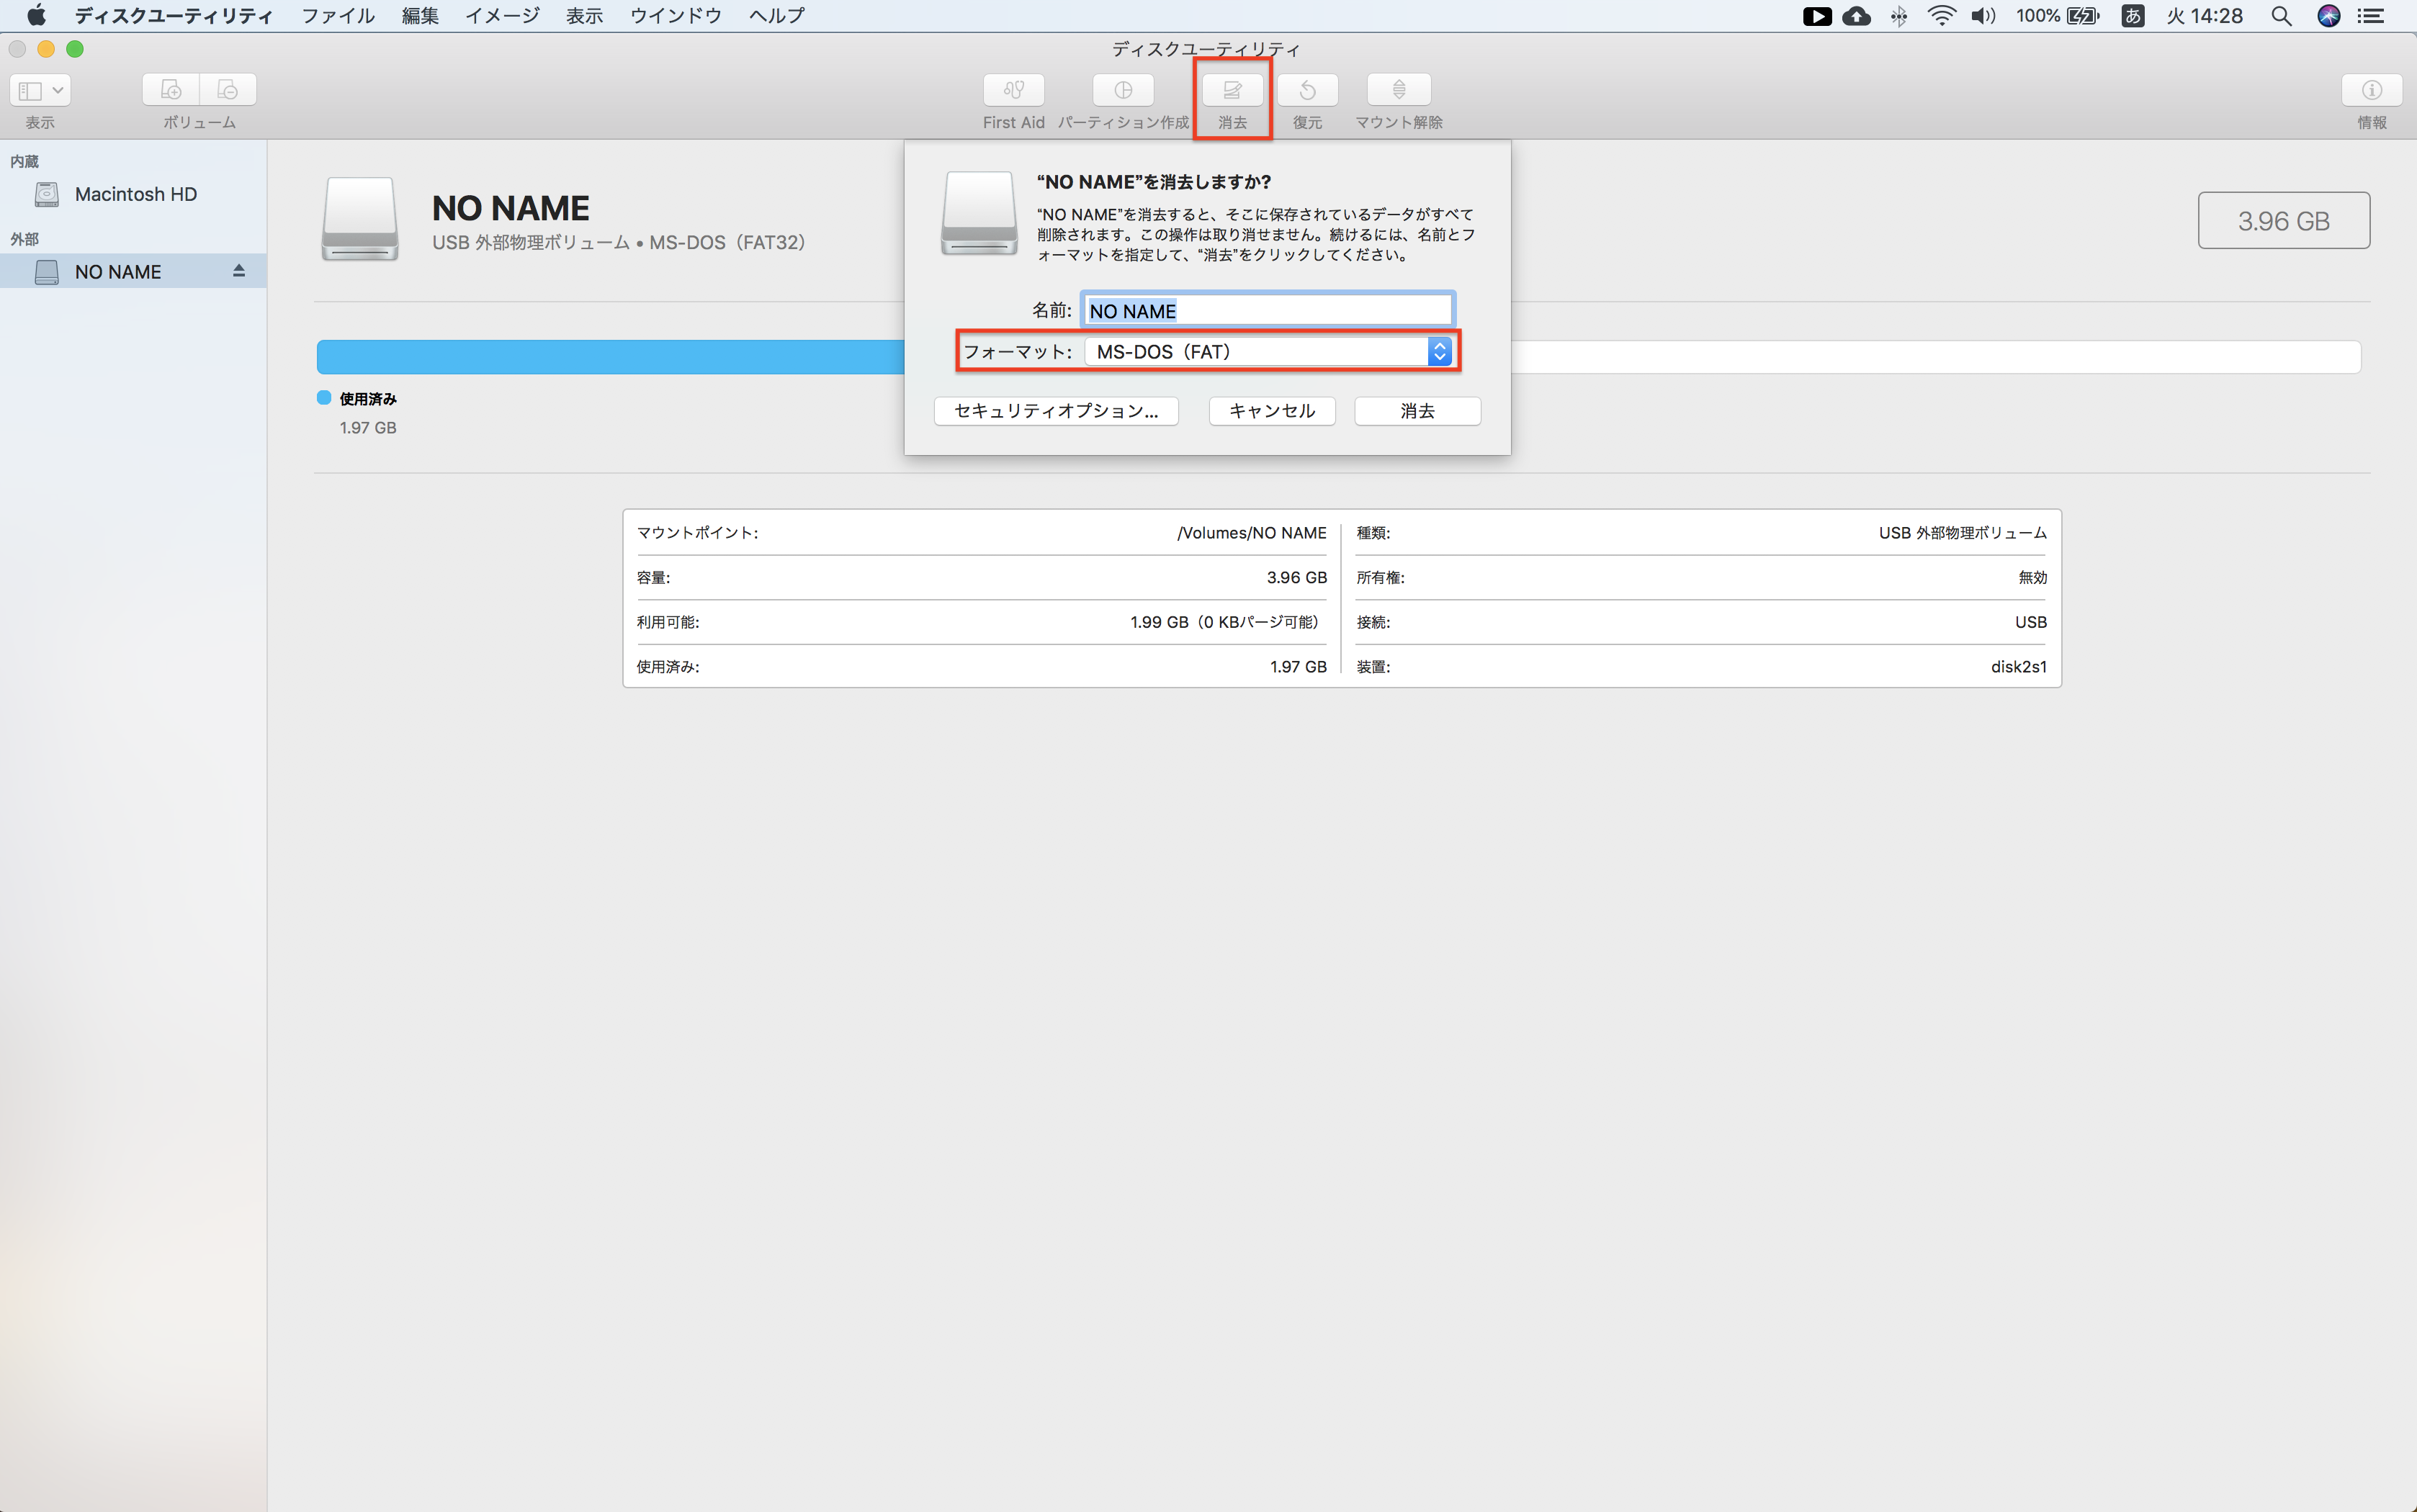Click the Erase (消去) toolbar icon
This screenshot has width=2417, height=1512.
tap(1232, 90)
